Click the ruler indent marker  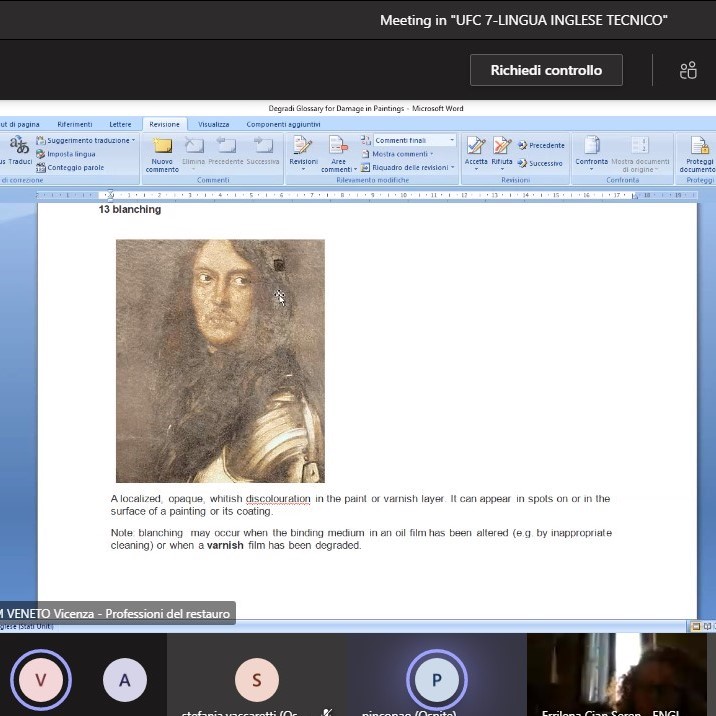110,195
